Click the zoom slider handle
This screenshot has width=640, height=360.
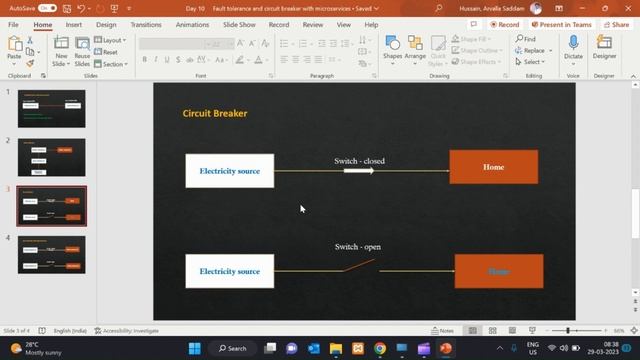pos(567,331)
